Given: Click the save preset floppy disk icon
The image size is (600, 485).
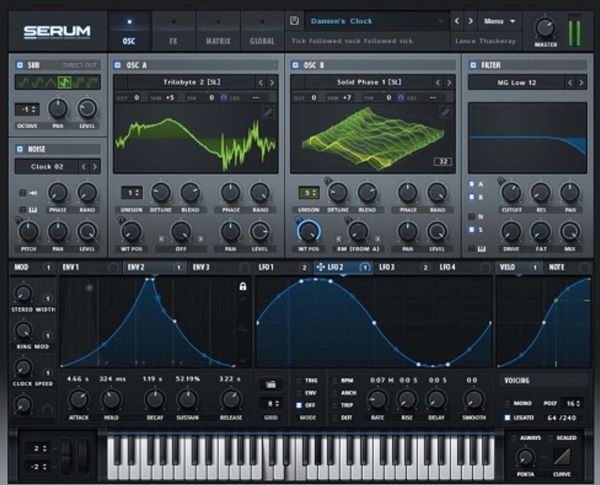Looking at the screenshot, I should (x=294, y=21).
